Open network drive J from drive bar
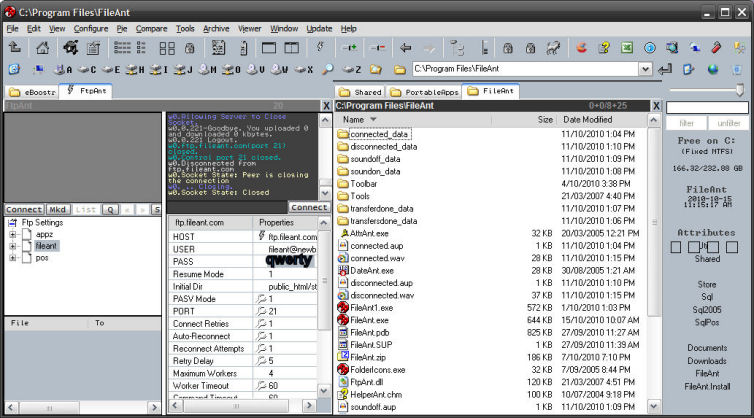 click(183, 70)
